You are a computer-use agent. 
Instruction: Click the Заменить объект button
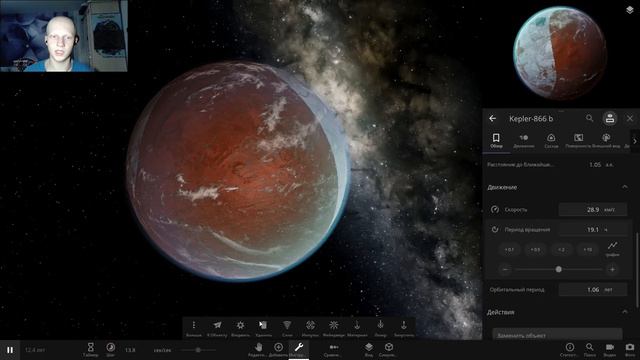(557, 335)
